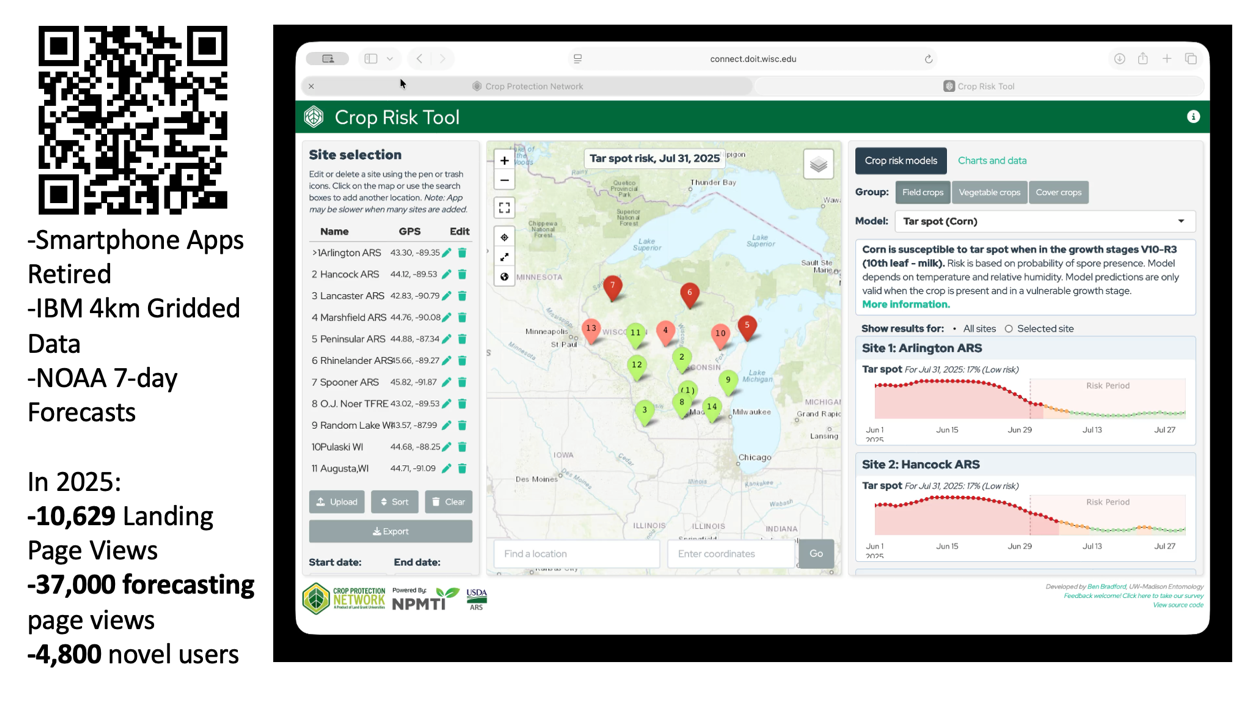Toggle the map fullscreen view icon

504,208
